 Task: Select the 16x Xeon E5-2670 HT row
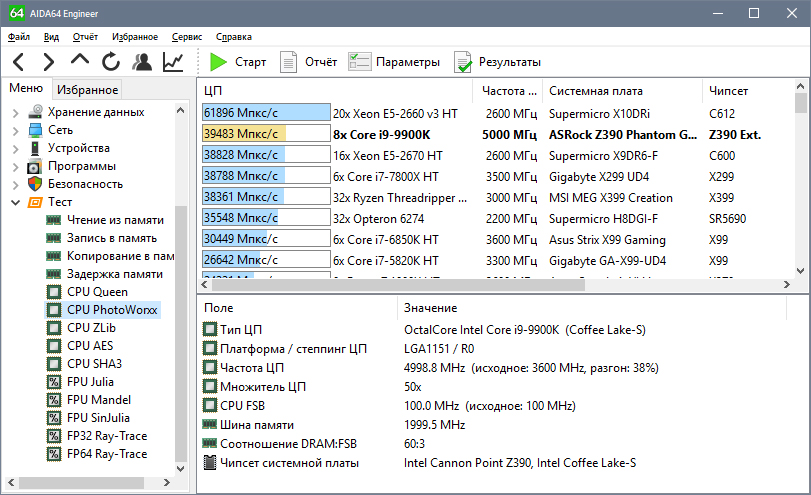pyautogui.click(x=387, y=155)
